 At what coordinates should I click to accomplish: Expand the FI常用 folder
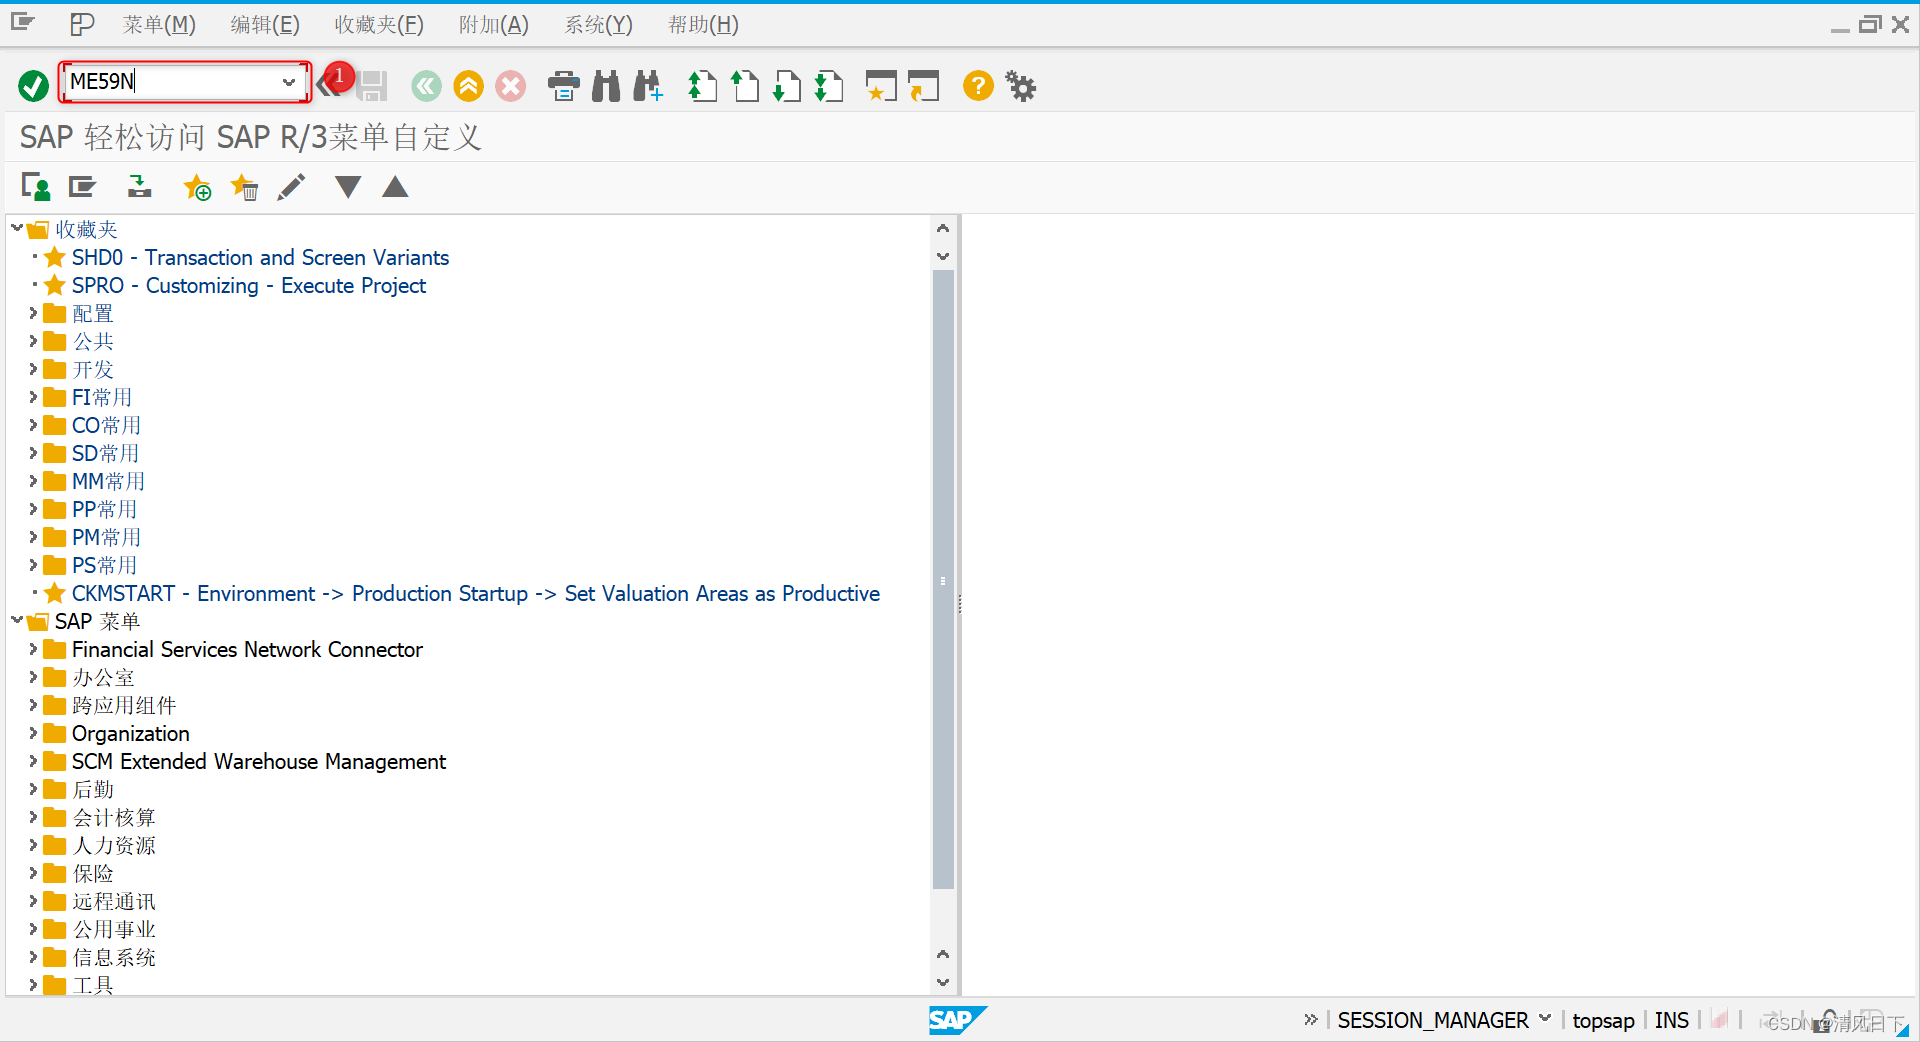point(33,397)
